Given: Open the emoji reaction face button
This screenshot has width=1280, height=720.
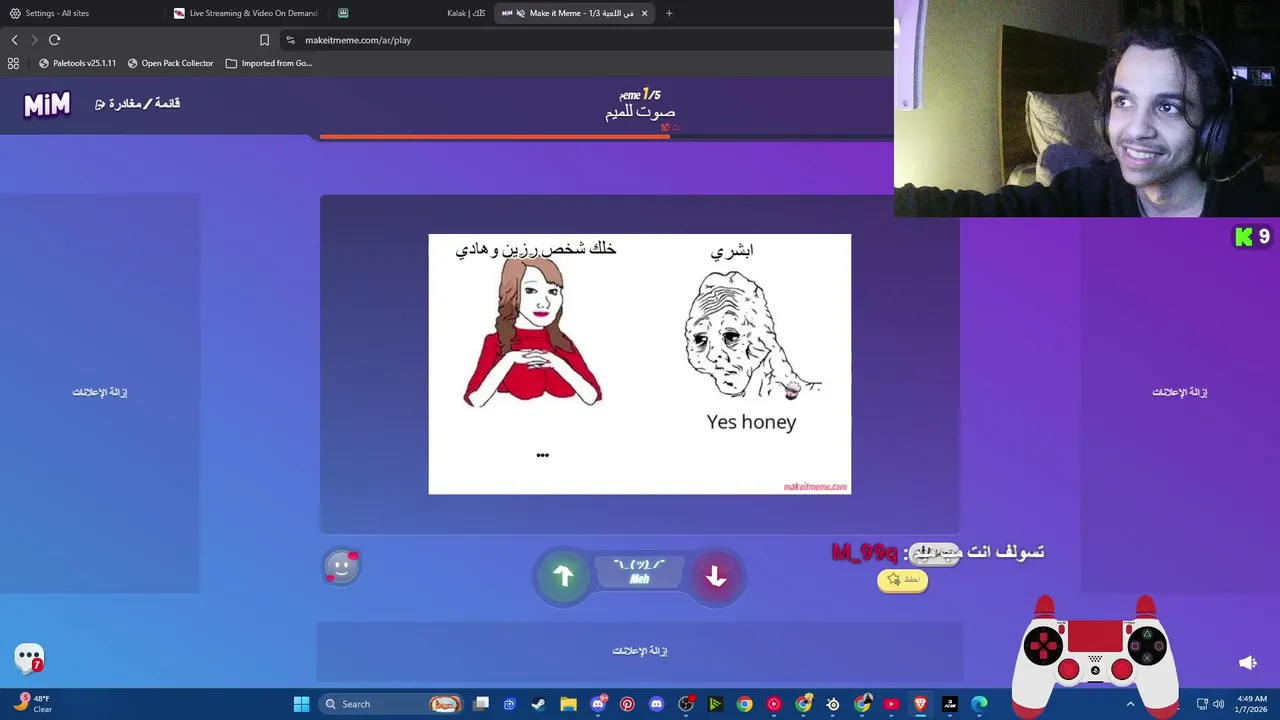Looking at the screenshot, I should pyautogui.click(x=341, y=567).
